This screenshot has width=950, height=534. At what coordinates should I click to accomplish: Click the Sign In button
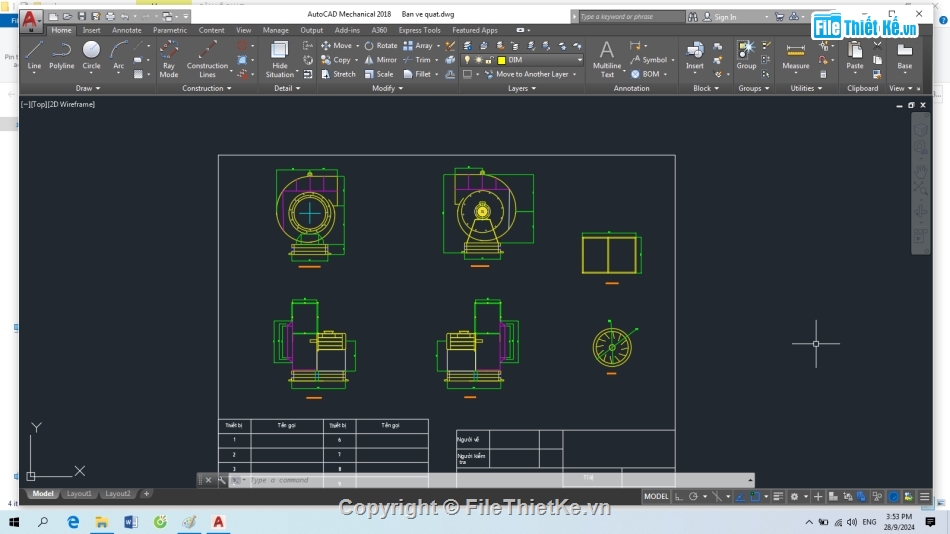click(719, 17)
